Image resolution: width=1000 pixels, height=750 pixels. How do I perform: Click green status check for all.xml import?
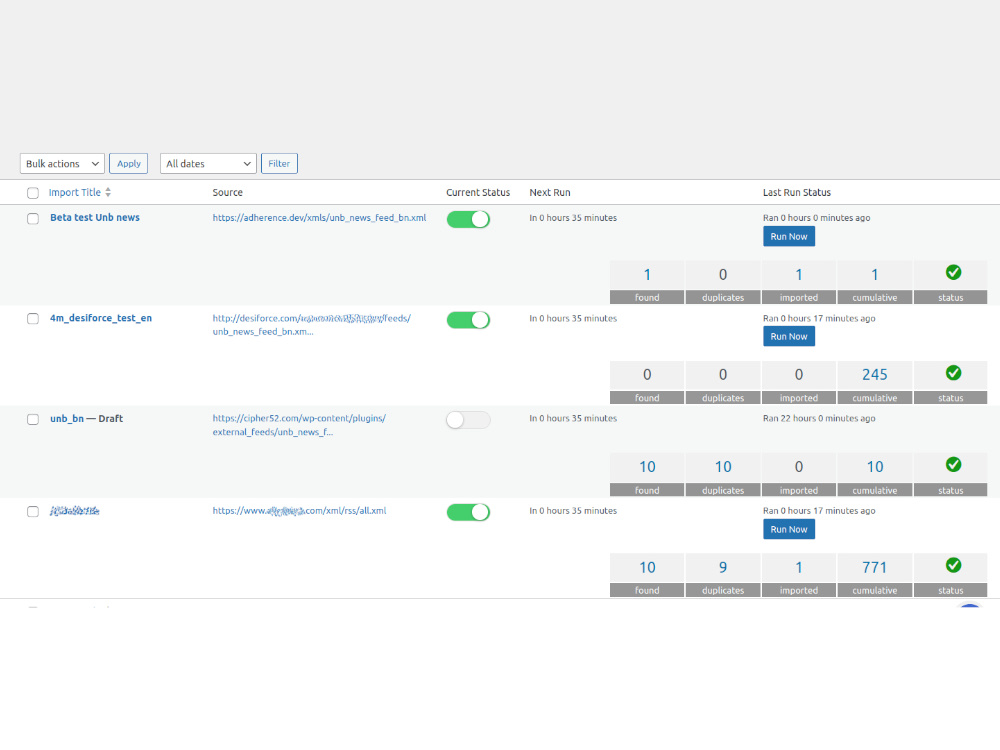click(953, 565)
